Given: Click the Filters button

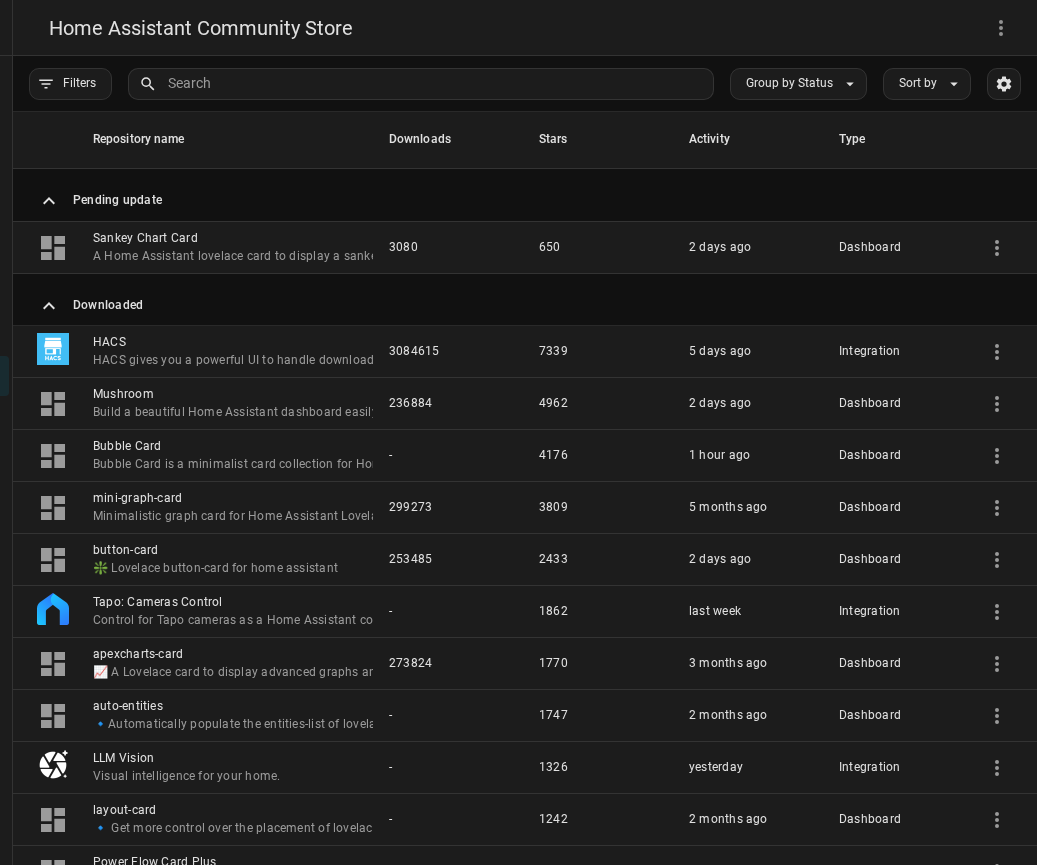Looking at the screenshot, I should pos(70,83).
